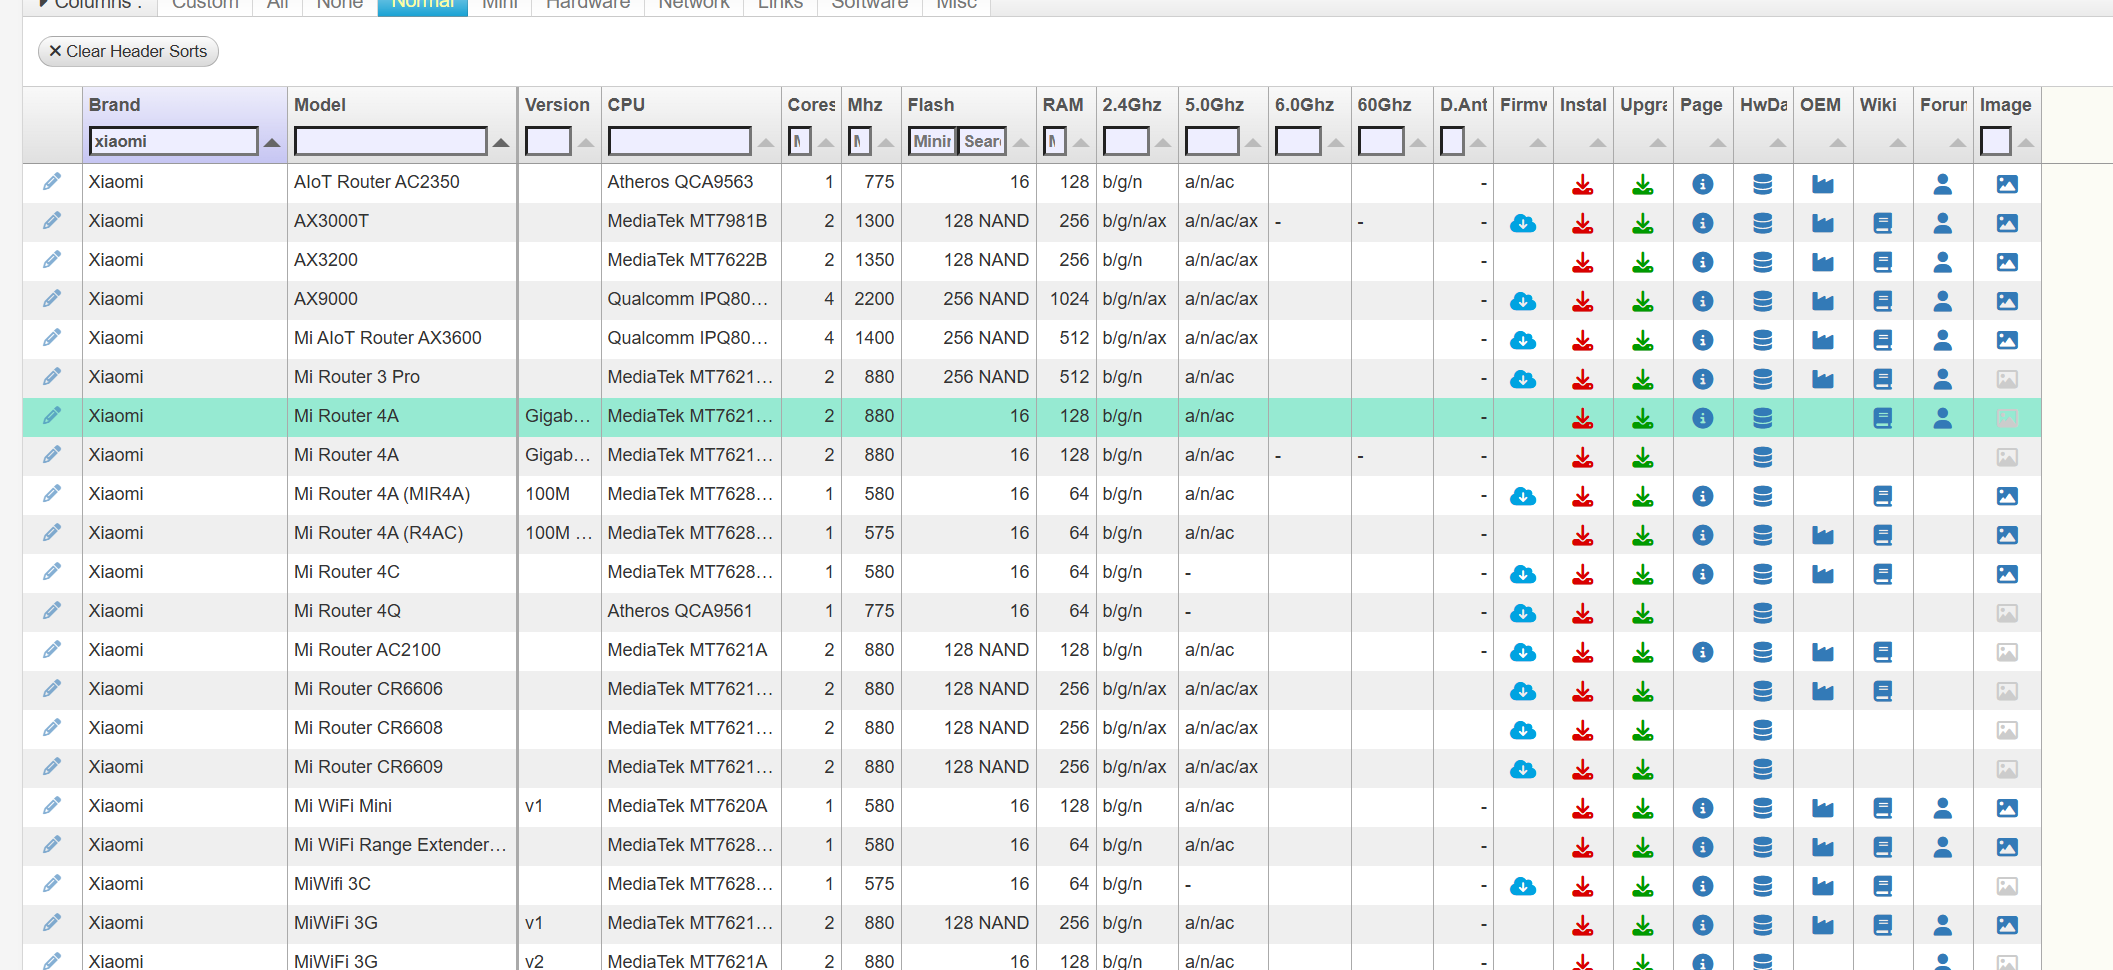Click edit pencil for AX9000 row

tap(52, 299)
